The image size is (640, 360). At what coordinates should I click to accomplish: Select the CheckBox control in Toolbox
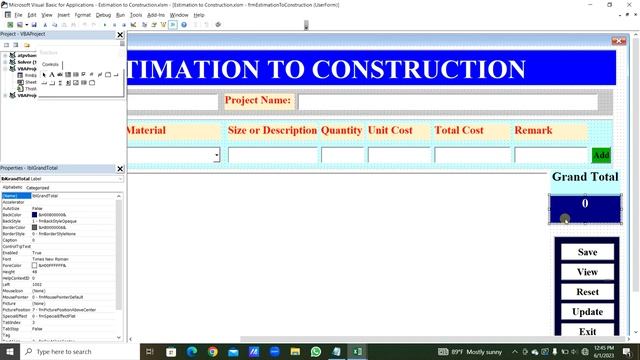(x=83, y=75)
